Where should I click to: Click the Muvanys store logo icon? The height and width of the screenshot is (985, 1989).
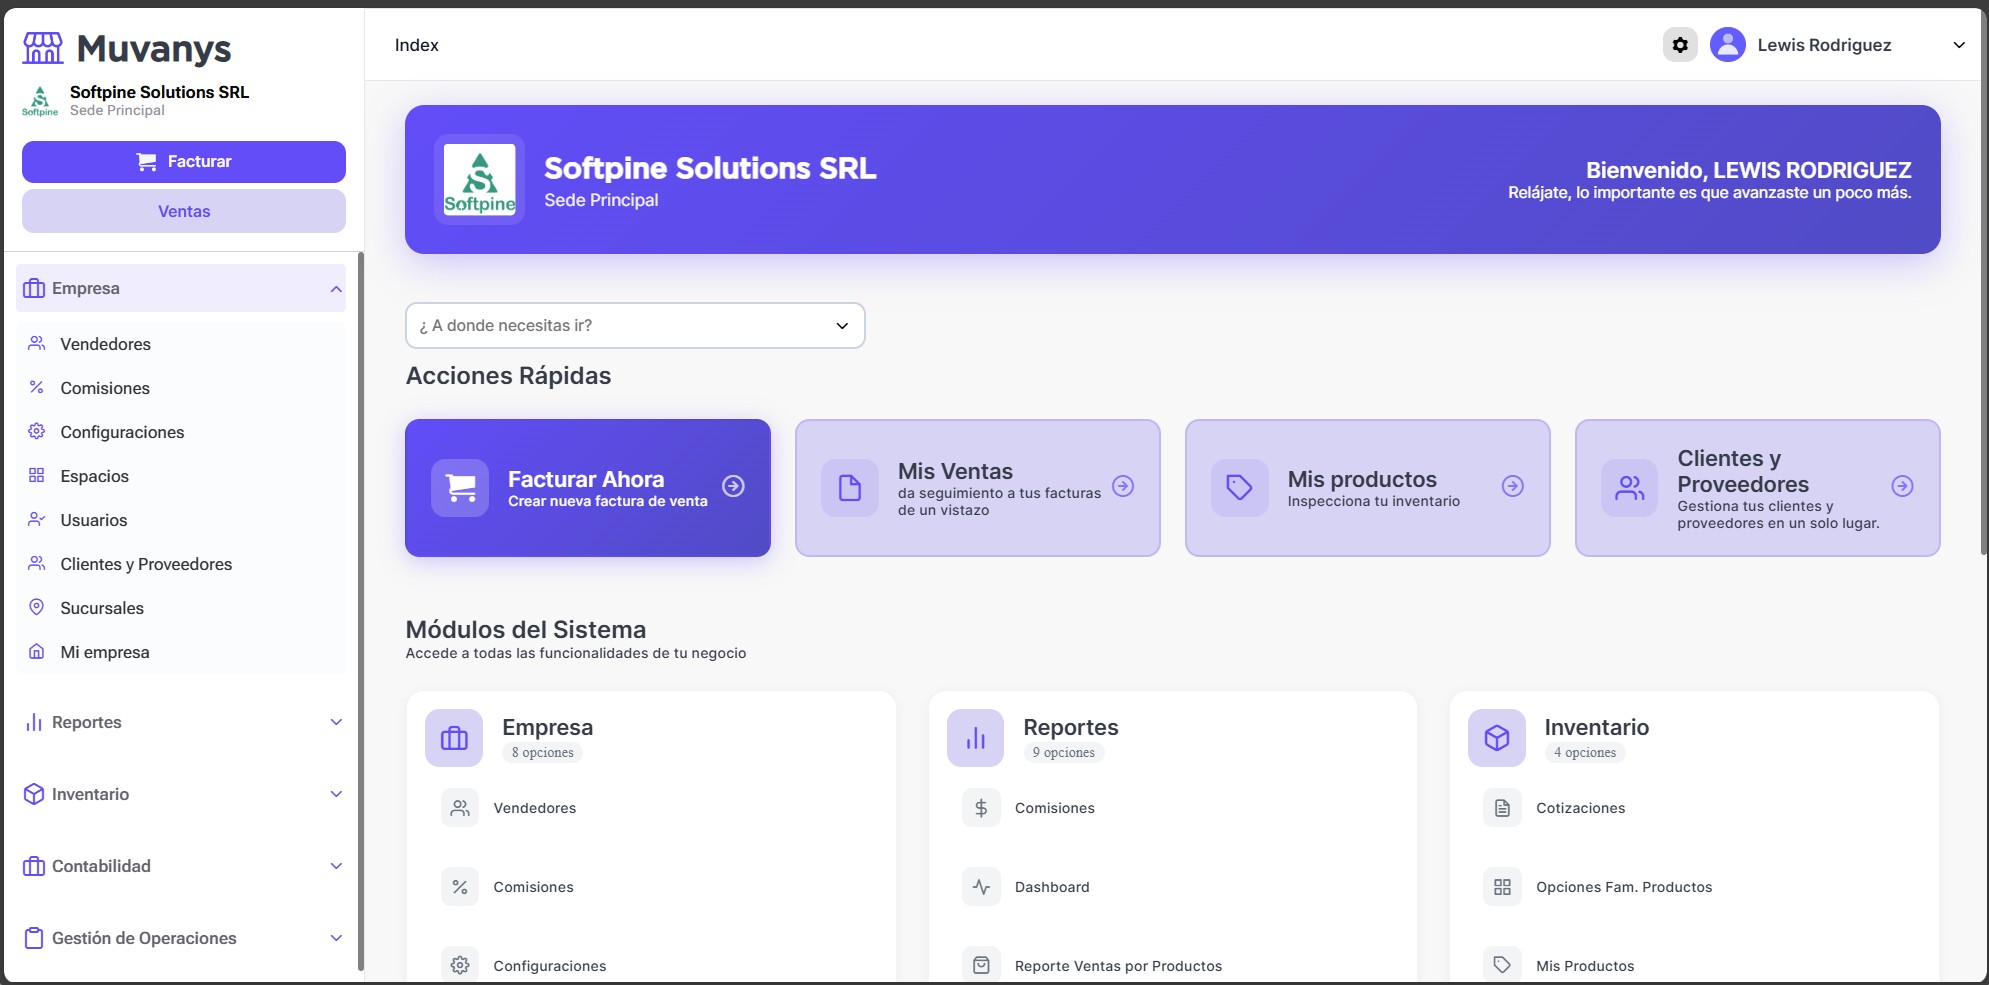point(43,48)
